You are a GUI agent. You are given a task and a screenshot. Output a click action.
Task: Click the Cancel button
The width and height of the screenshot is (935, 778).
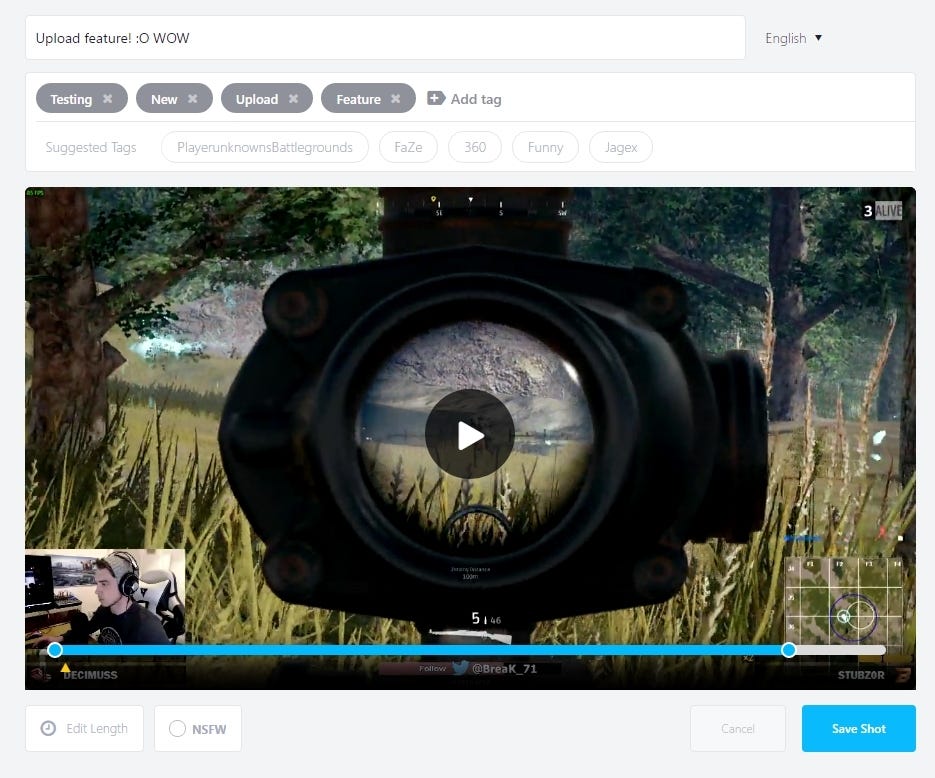coord(738,729)
